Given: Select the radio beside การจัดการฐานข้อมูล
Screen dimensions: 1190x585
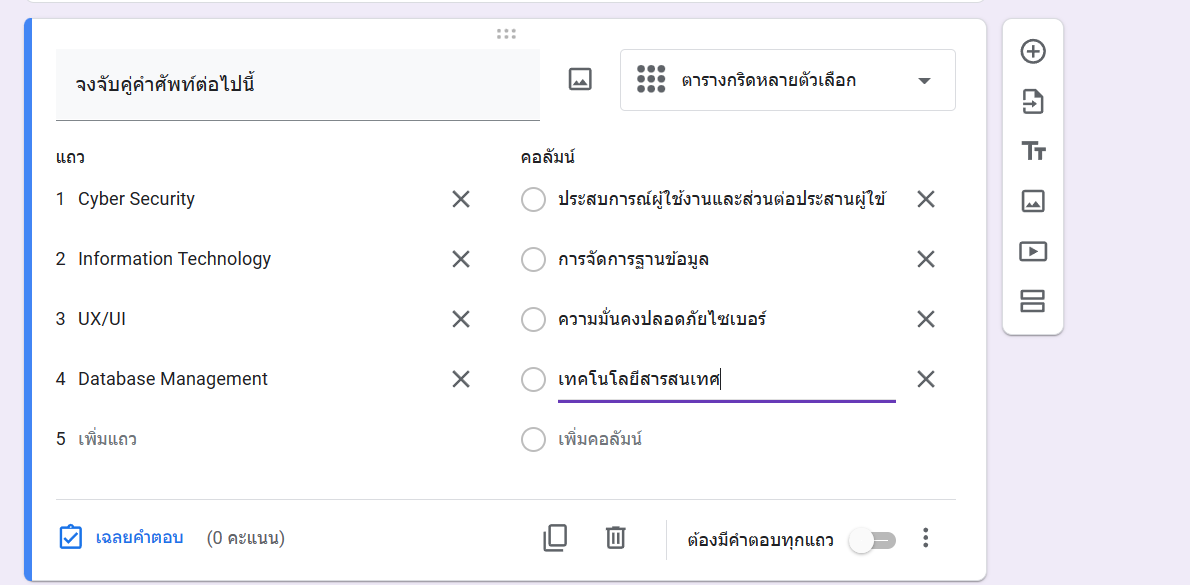Looking at the screenshot, I should point(533,259).
